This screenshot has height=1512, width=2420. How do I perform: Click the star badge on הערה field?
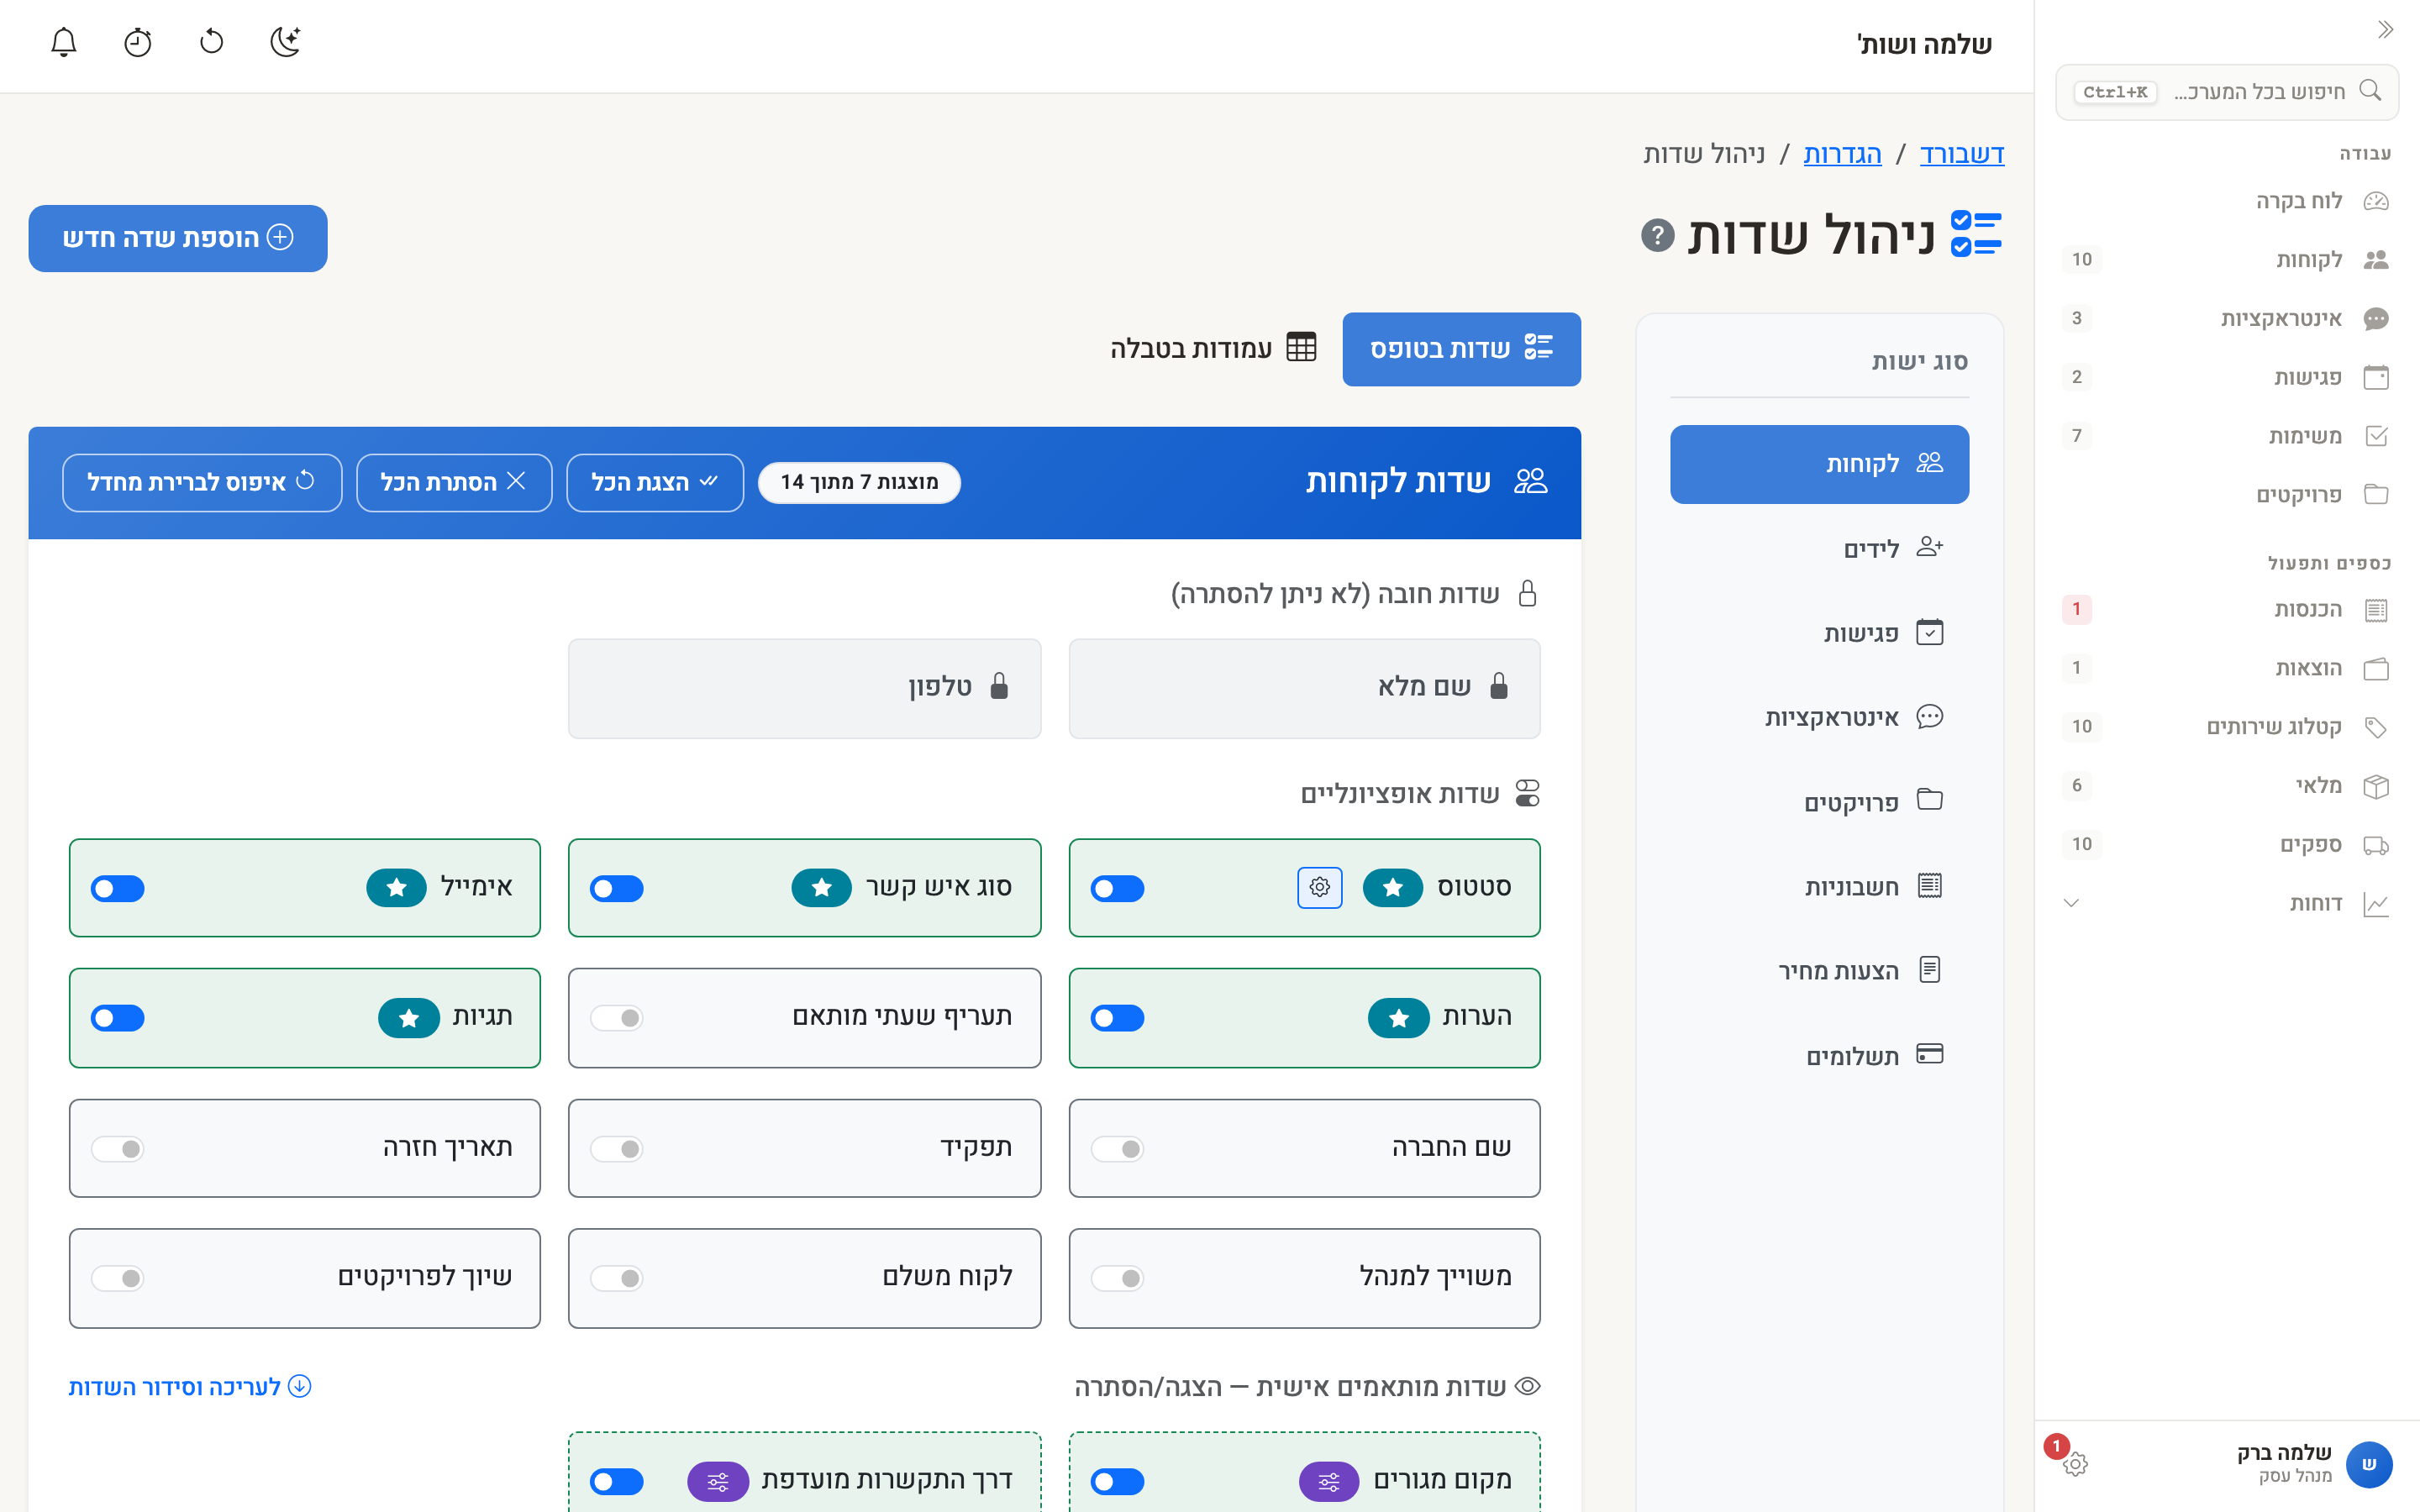1398,1018
